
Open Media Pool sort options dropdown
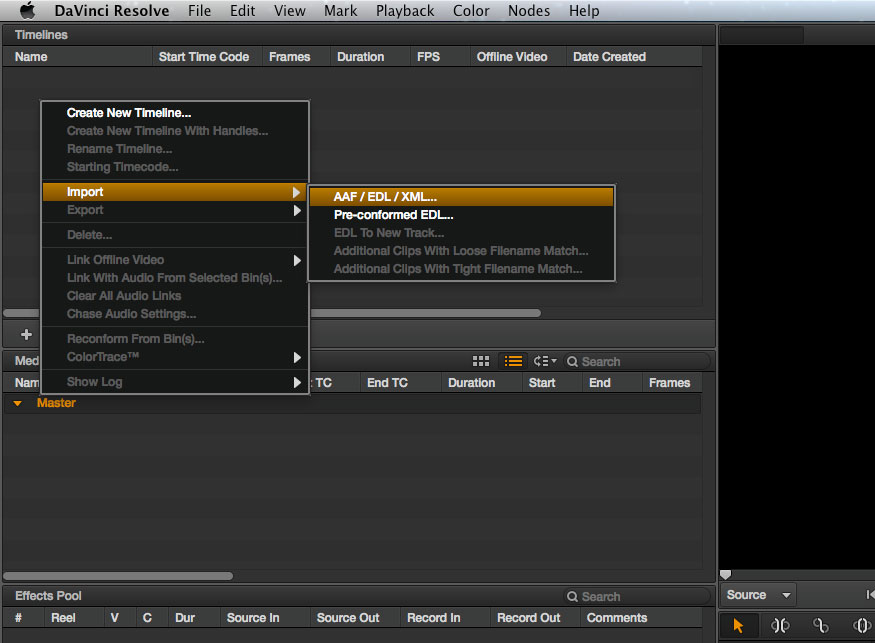[x=545, y=361]
